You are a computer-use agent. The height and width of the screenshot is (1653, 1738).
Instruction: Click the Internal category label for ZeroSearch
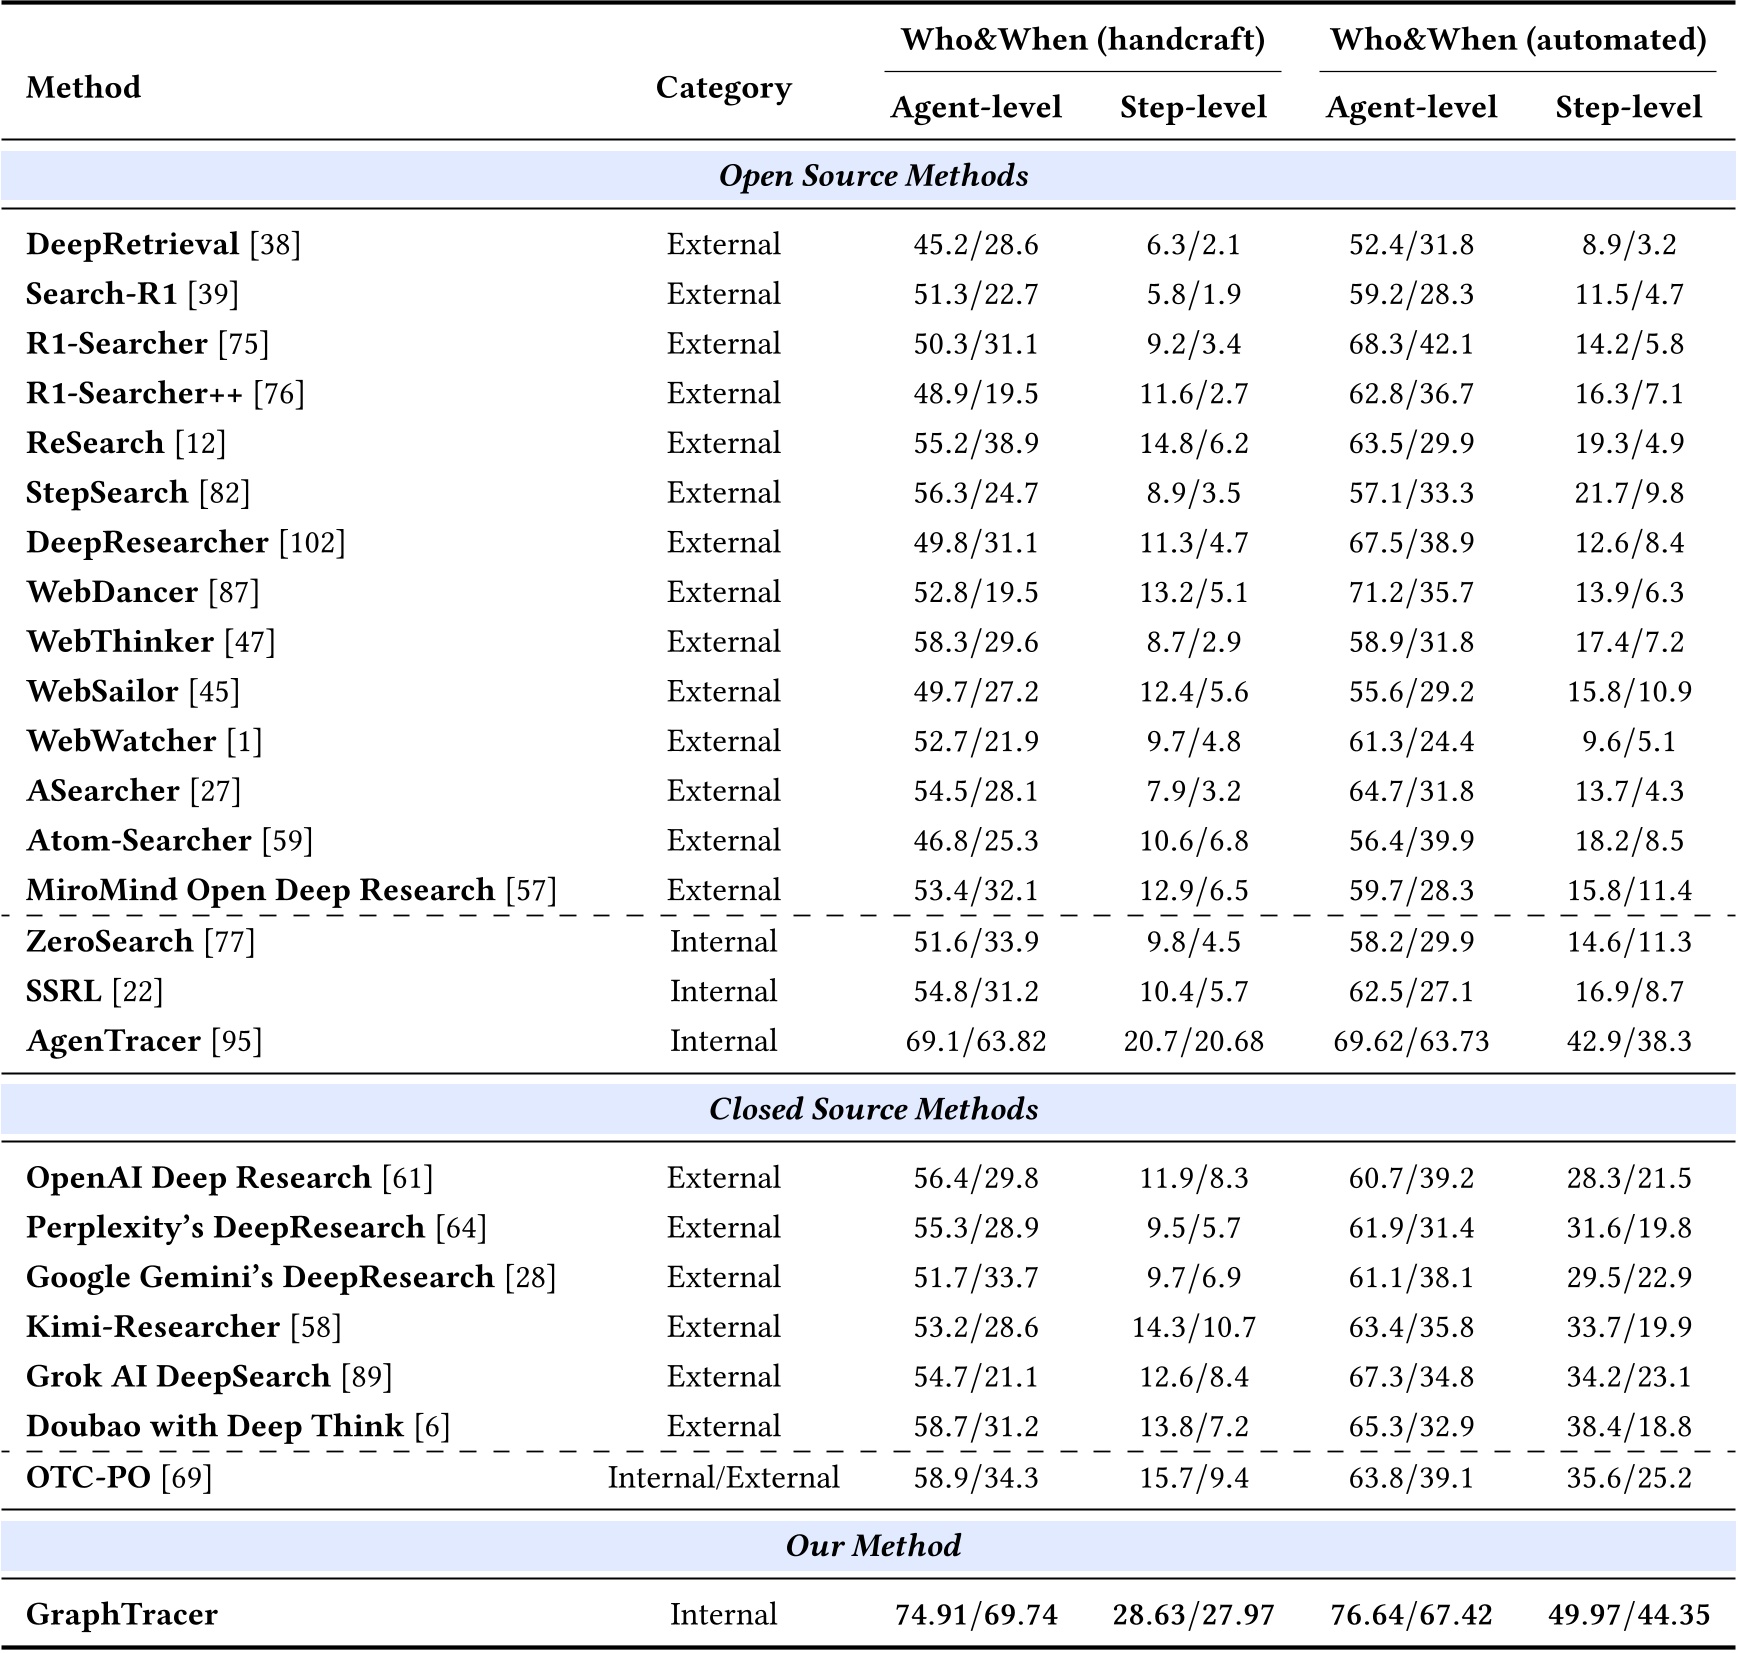723,940
